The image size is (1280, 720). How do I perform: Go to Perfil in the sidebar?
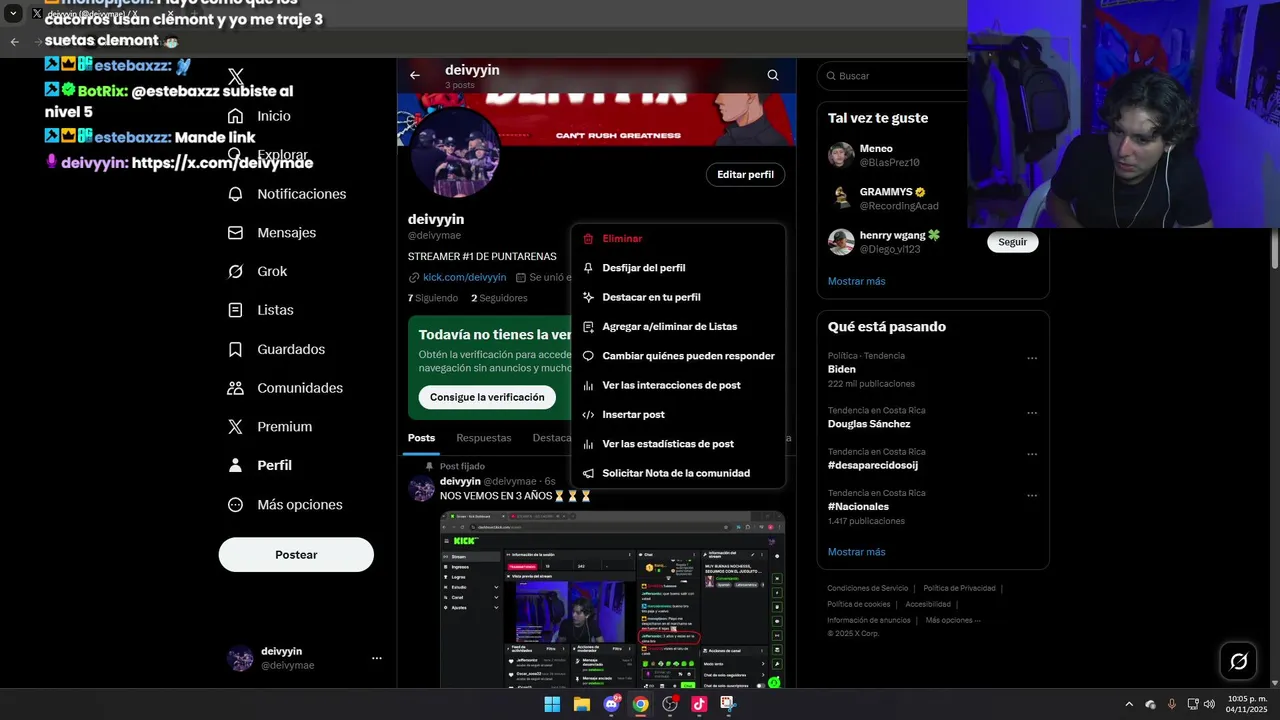(260, 465)
